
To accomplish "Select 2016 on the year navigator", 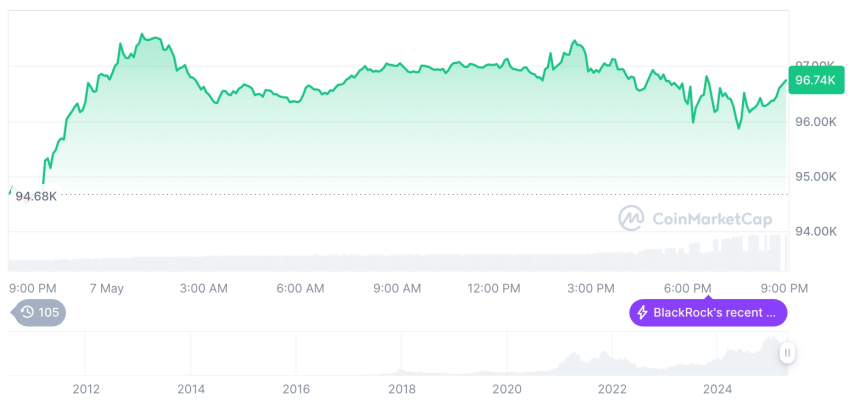I will pyautogui.click(x=296, y=388).
